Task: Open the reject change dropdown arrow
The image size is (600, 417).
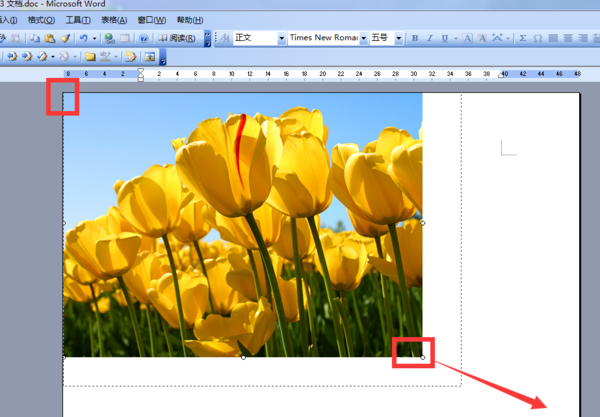Action: click(x=75, y=57)
